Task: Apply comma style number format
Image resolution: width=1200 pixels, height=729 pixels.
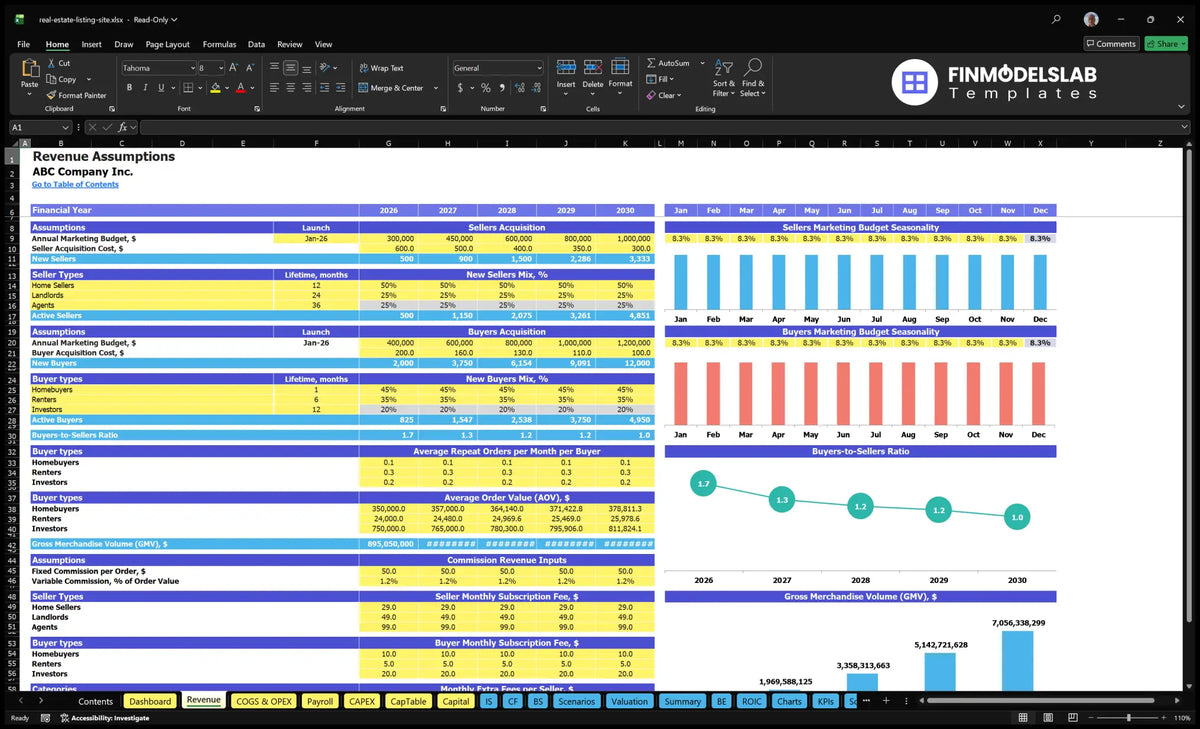Action: pyautogui.click(x=502, y=88)
